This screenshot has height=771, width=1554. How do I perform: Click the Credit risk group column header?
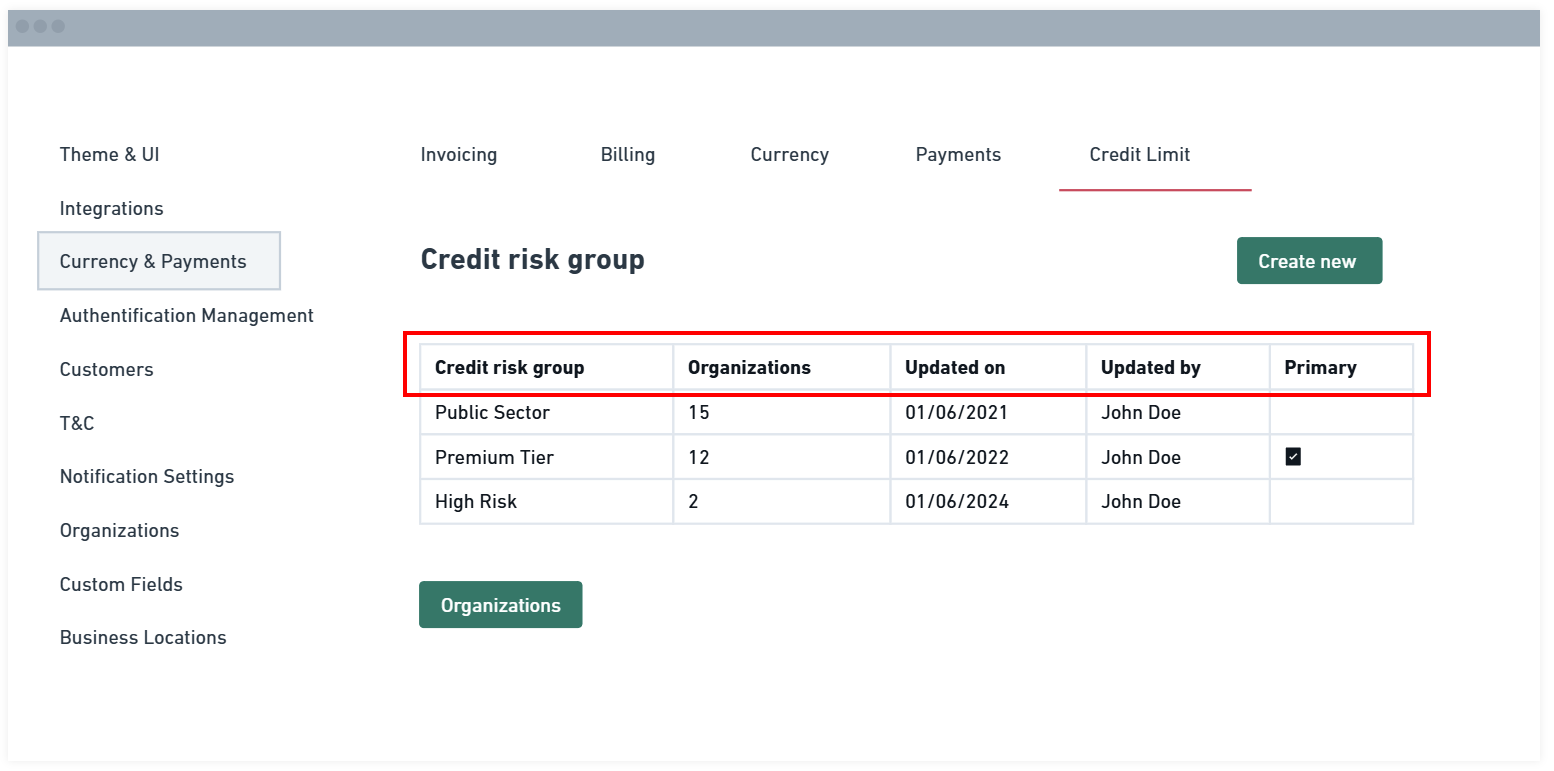546,367
